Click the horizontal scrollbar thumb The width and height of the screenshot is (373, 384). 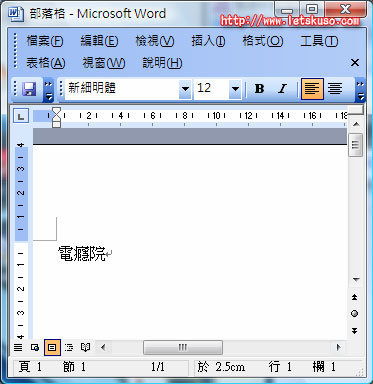click(183, 348)
